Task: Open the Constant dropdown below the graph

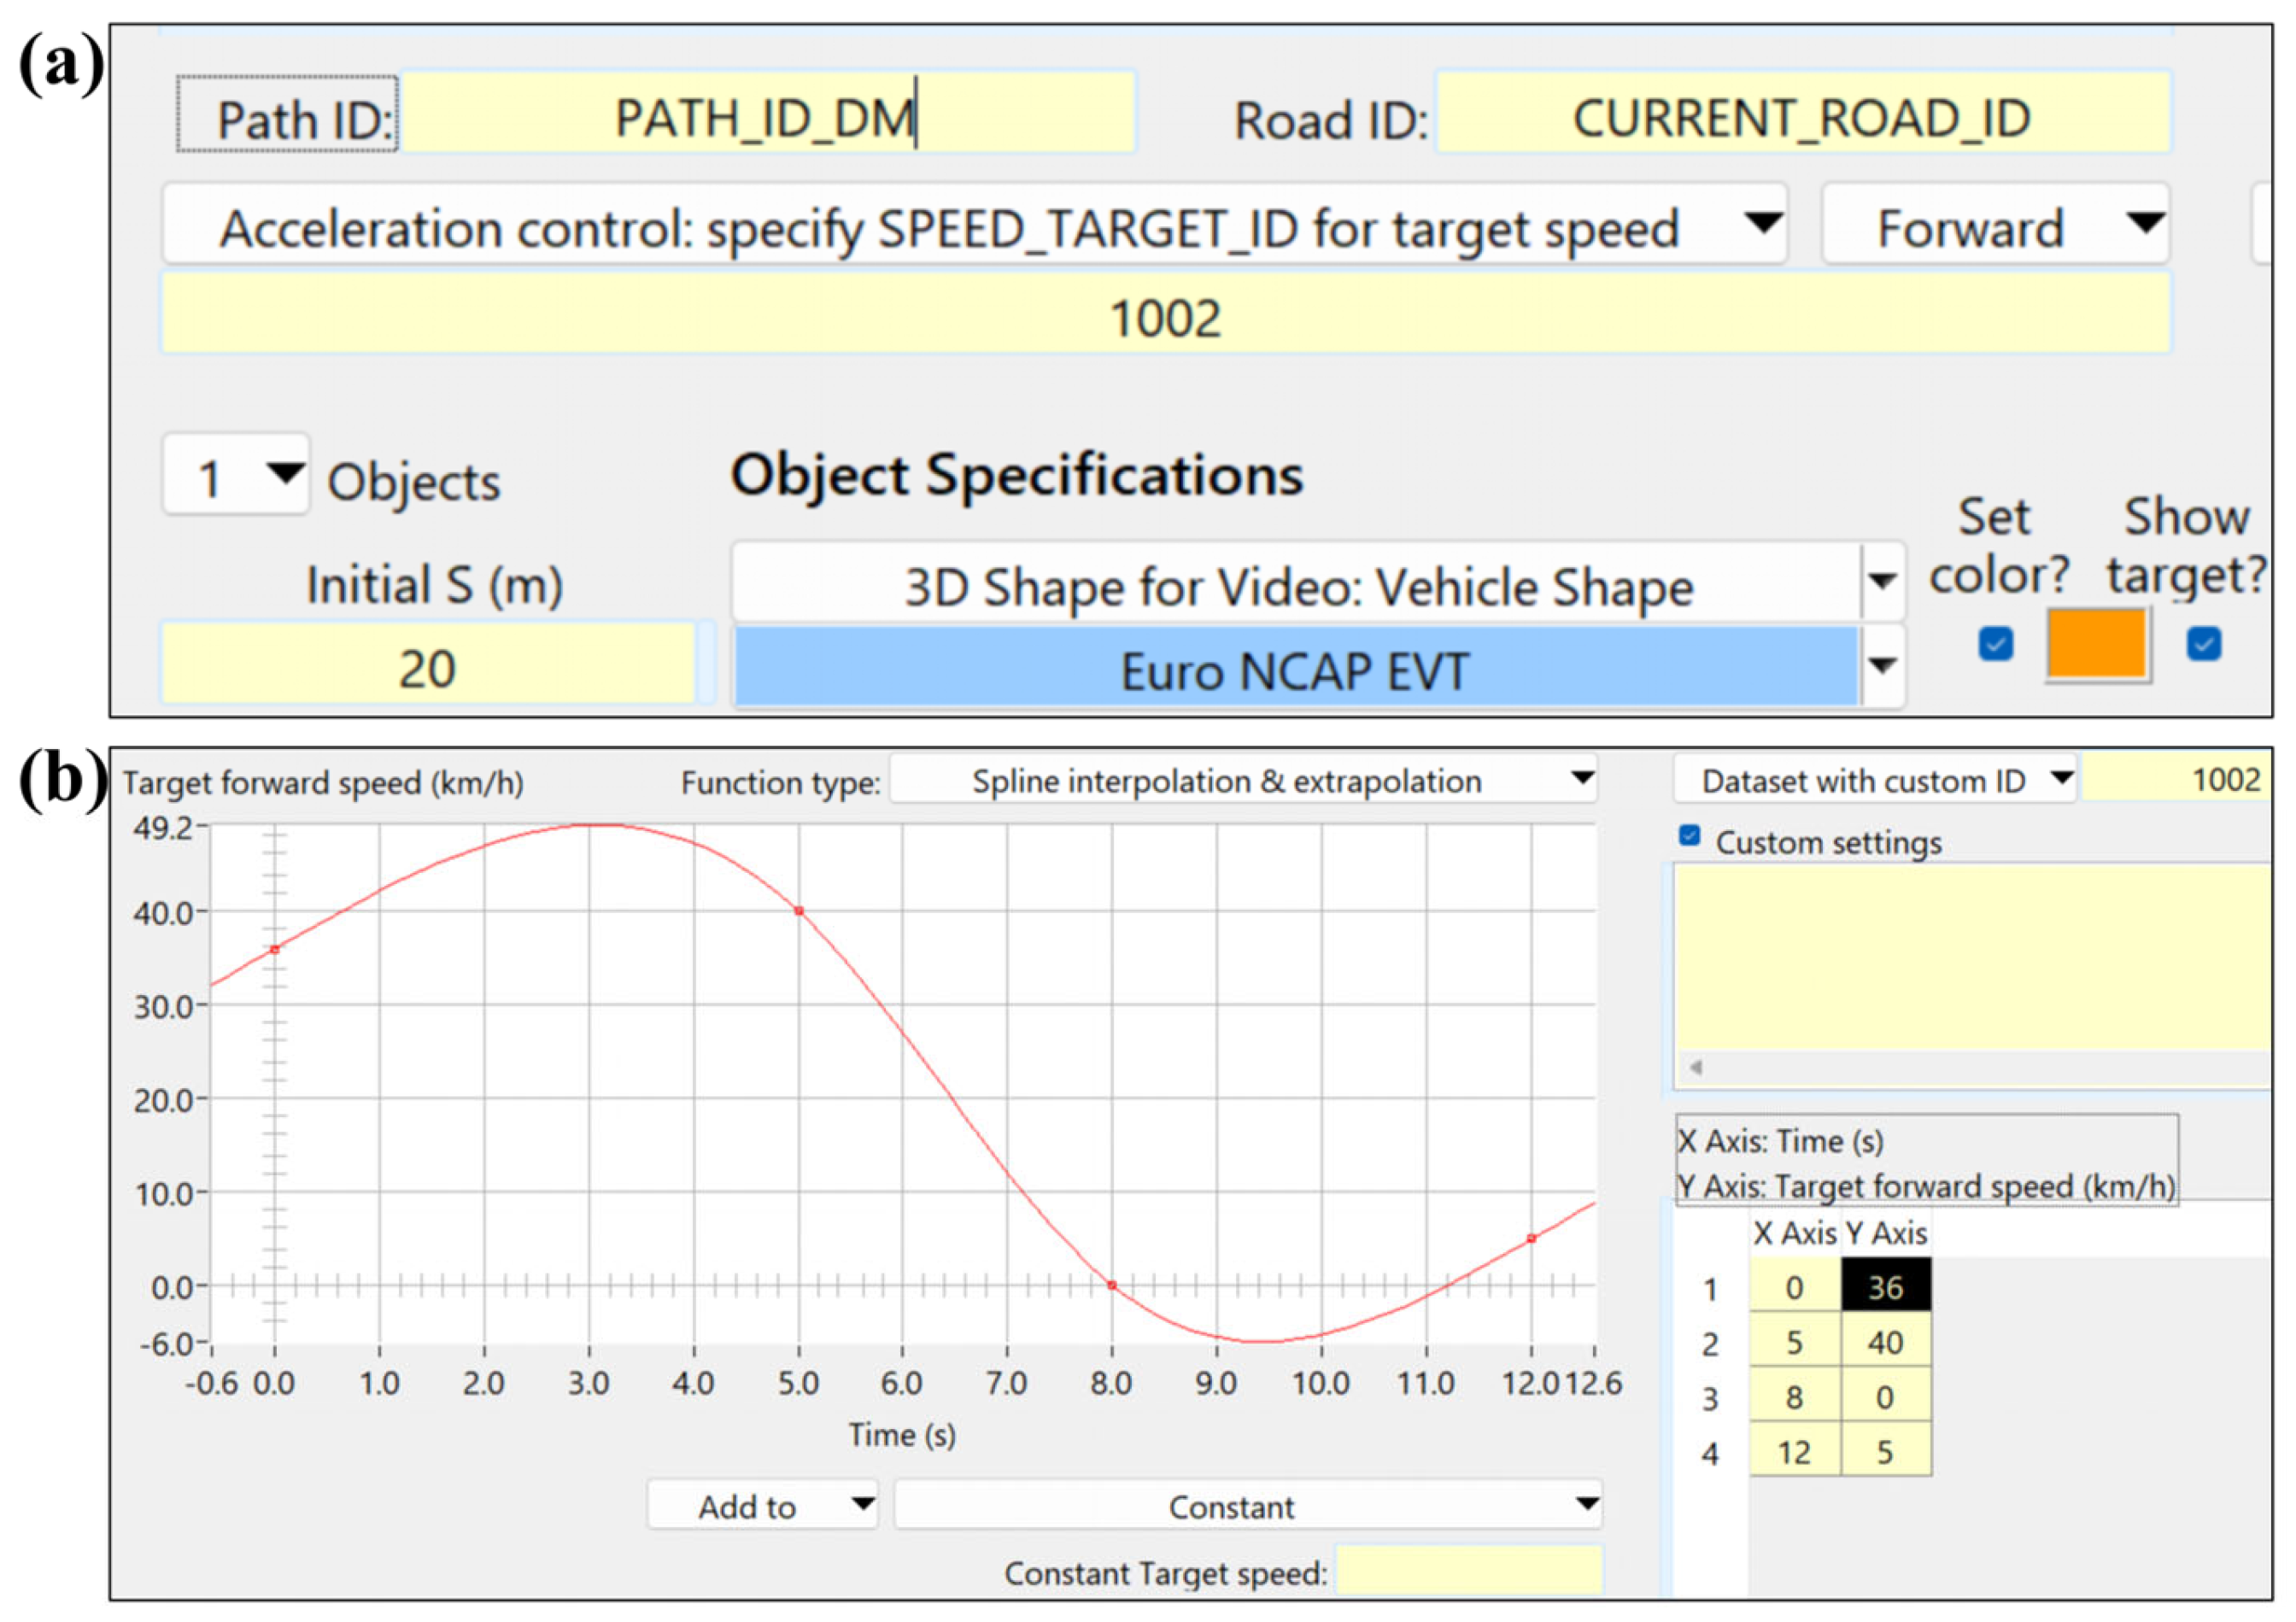Action: point(1247,1506)
